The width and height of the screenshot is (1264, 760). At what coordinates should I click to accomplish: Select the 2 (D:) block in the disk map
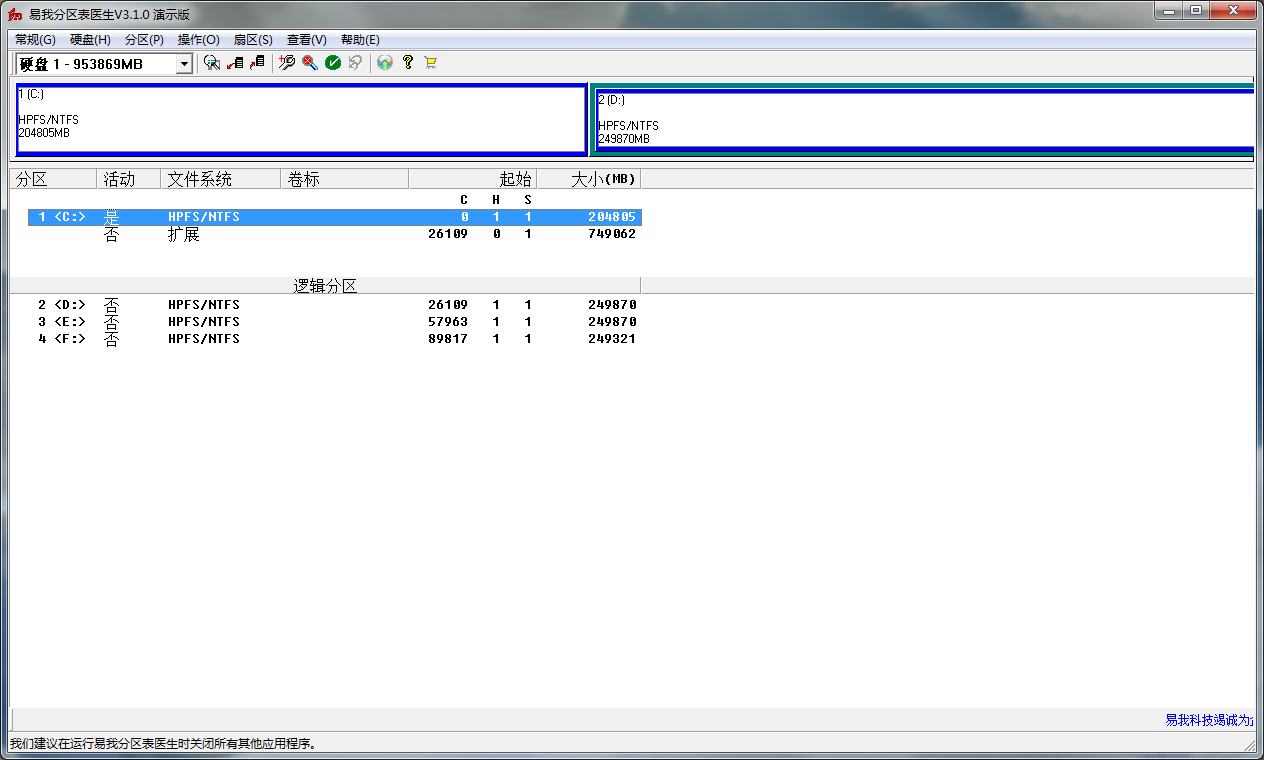point(924,119)
